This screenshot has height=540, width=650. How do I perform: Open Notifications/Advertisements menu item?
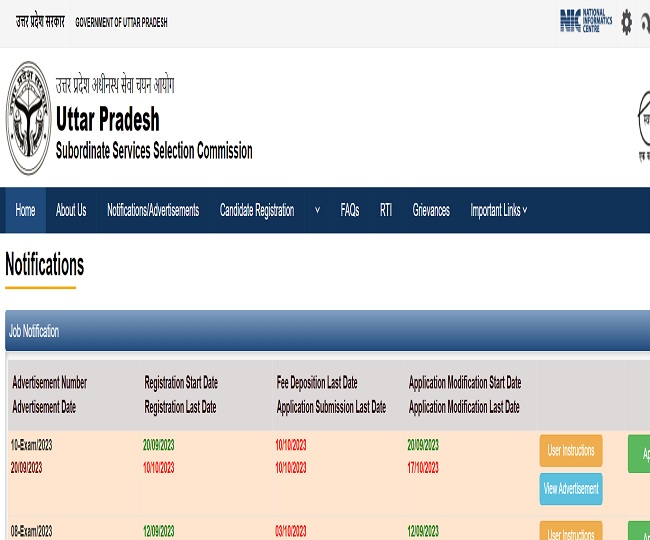[x=153, y=210]
